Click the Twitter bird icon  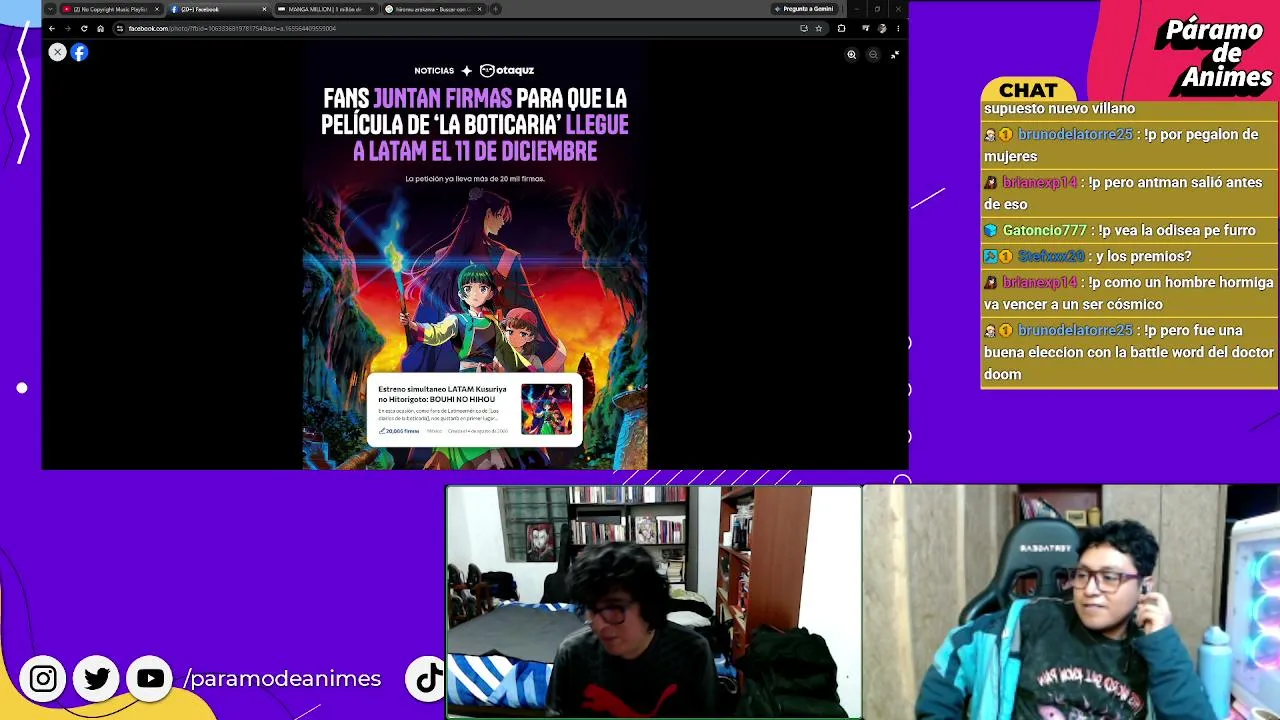pyautogui.click(x=97, y=679)
